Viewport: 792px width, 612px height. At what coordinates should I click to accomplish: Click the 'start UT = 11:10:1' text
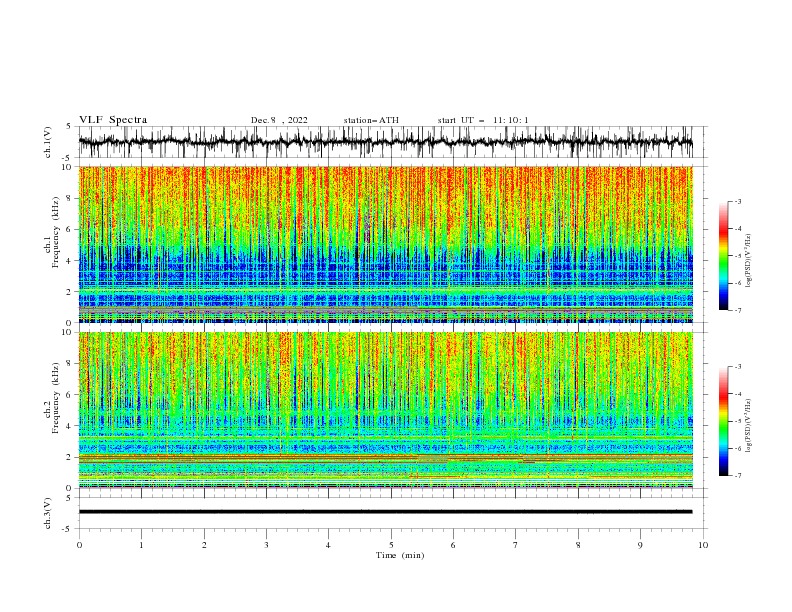(483, 120)
